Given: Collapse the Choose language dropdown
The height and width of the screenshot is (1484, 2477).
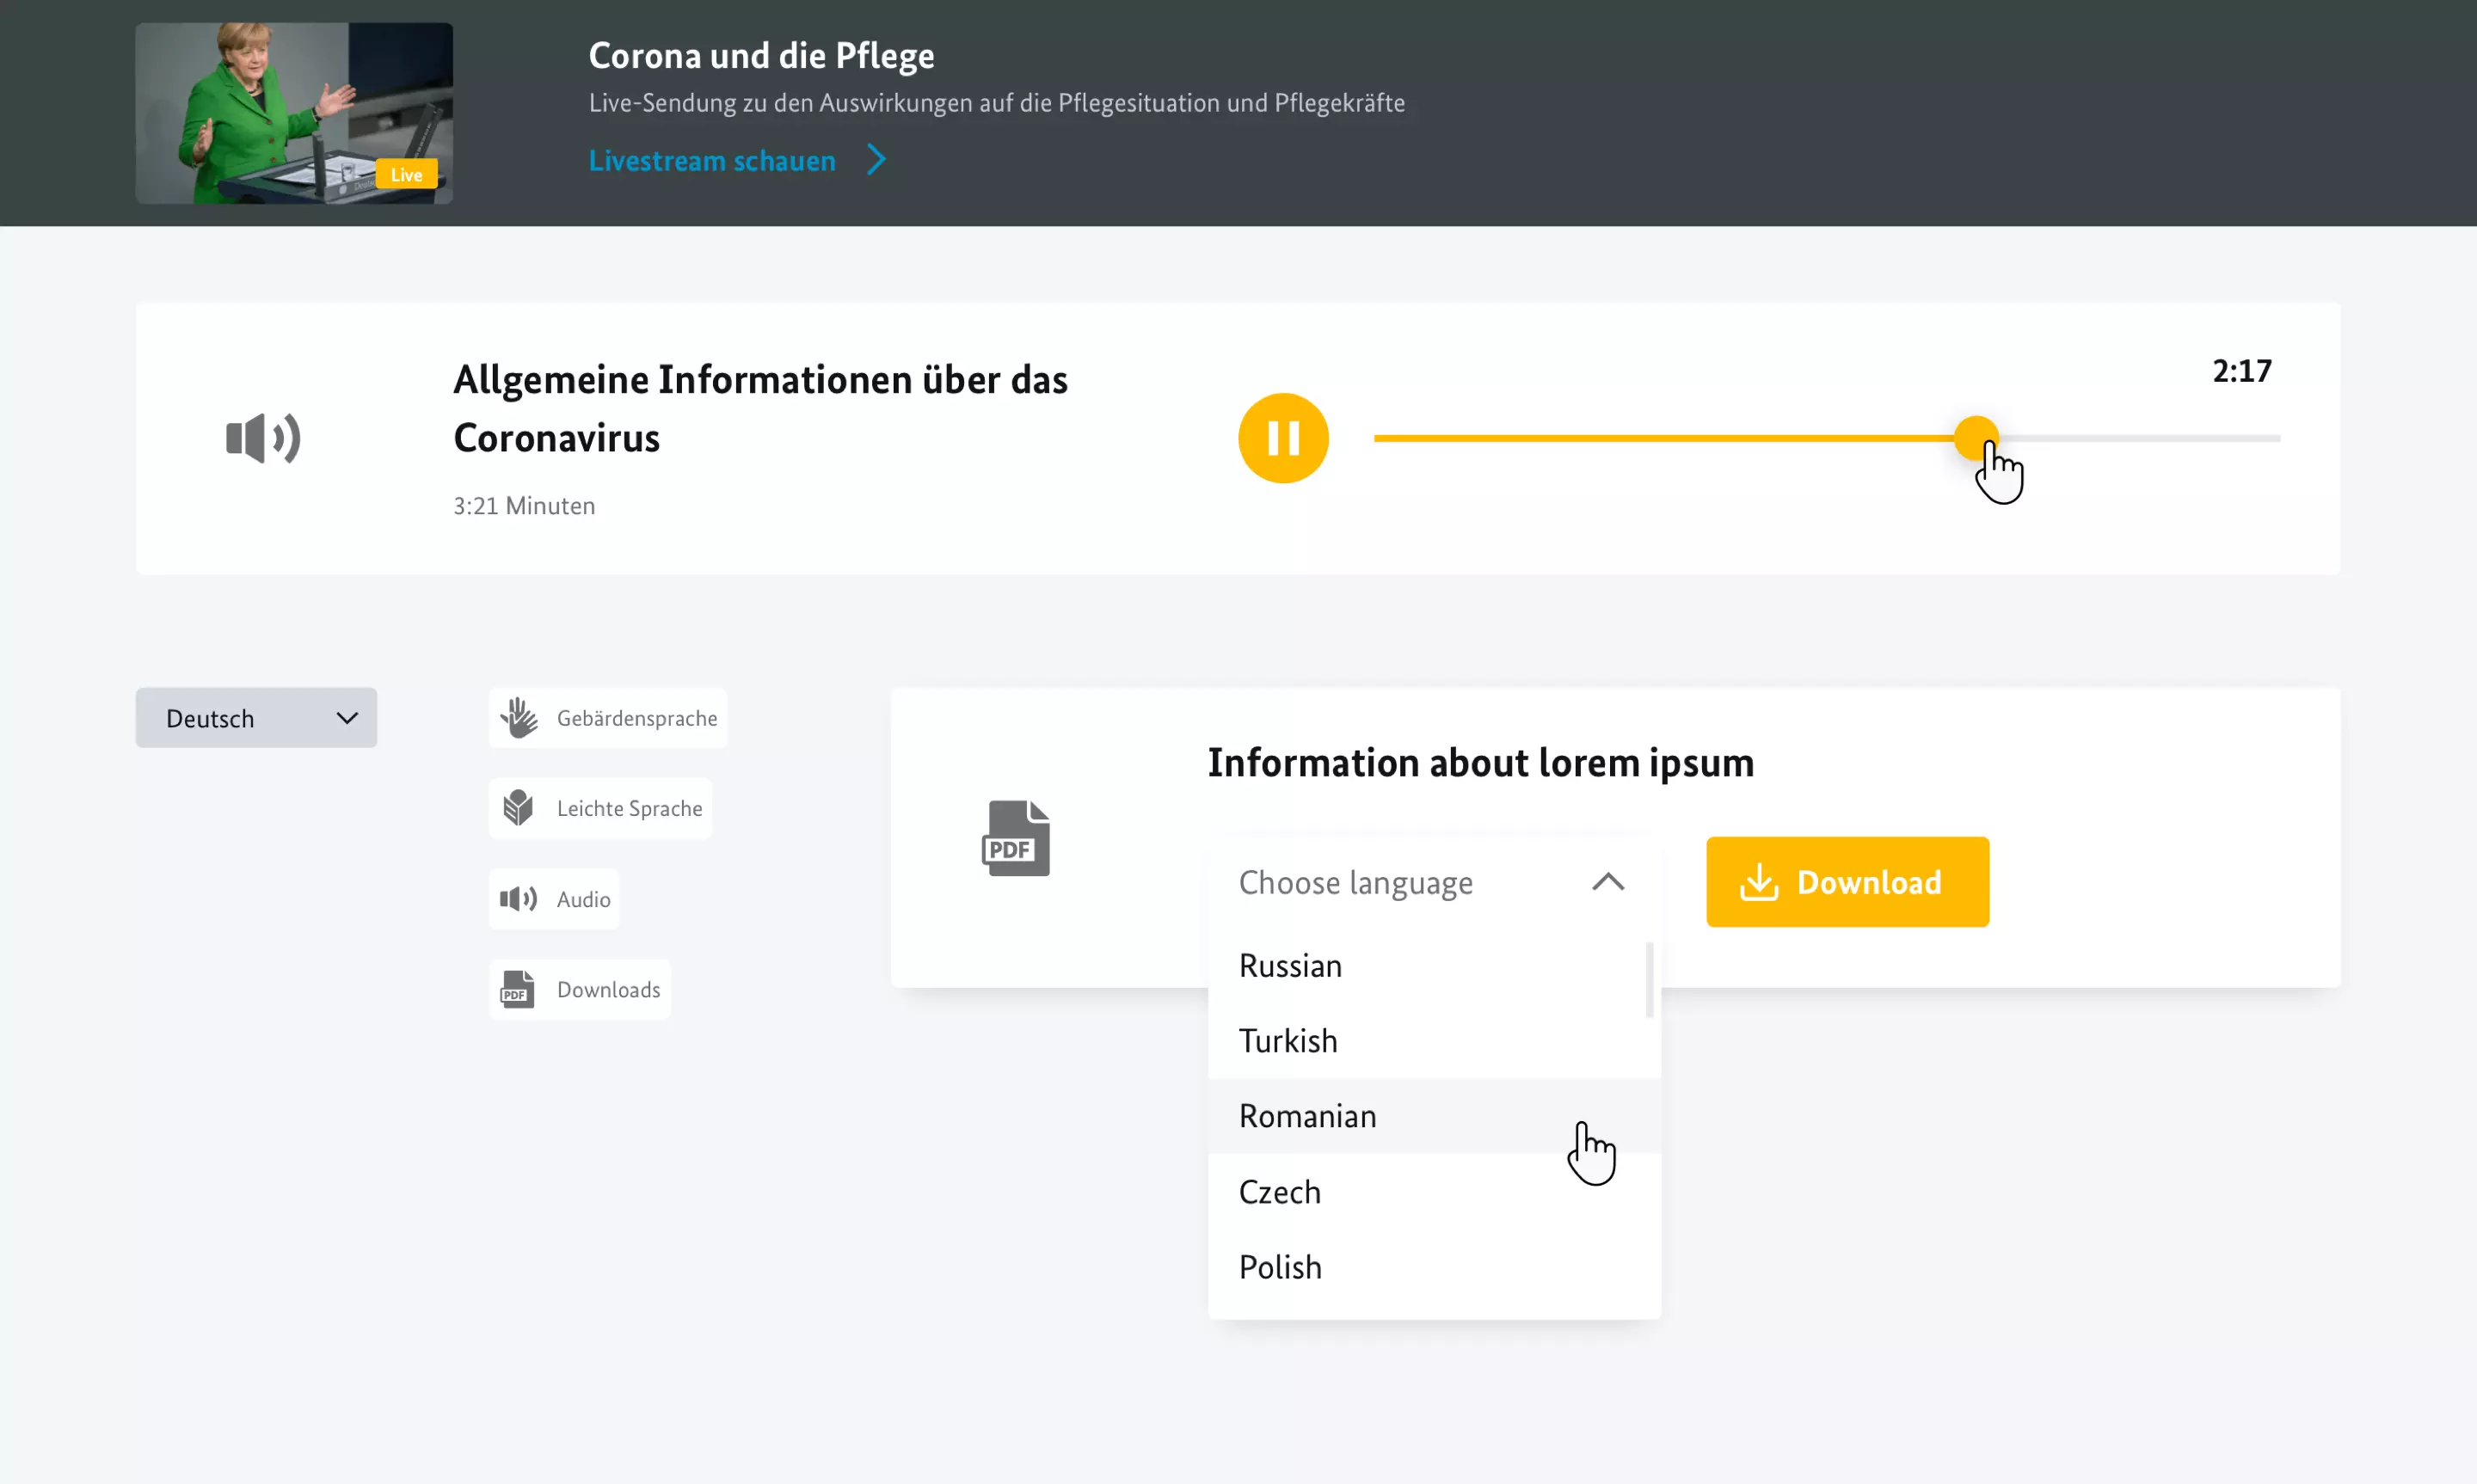Looking at the screenshot, I should click(1607, 881).
